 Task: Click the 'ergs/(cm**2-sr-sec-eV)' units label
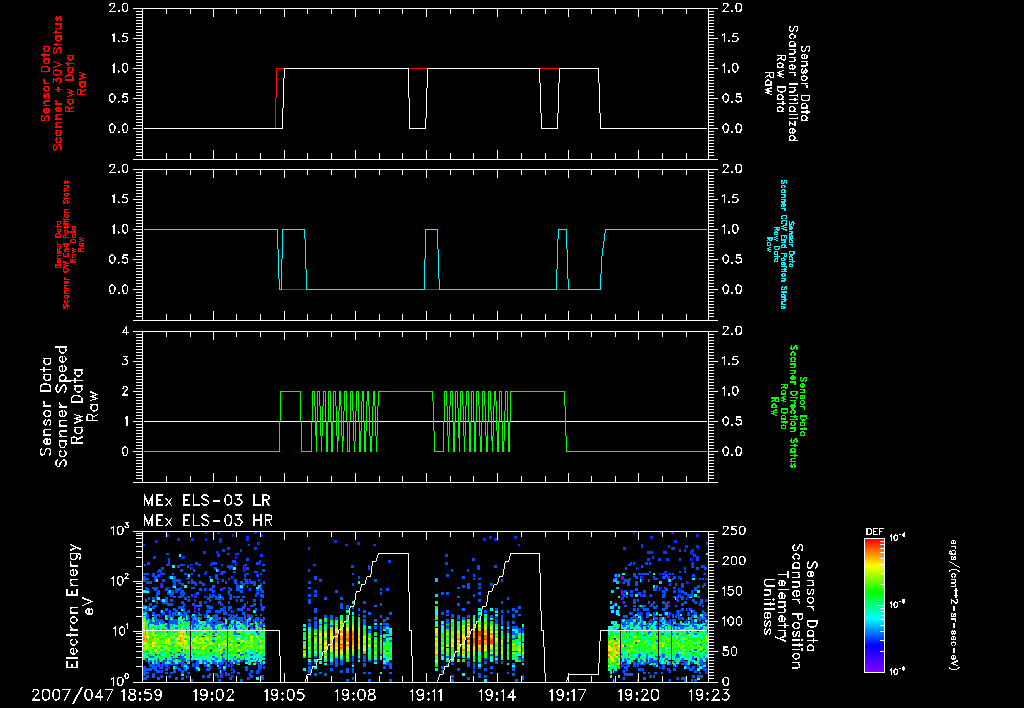click(953, 605)
